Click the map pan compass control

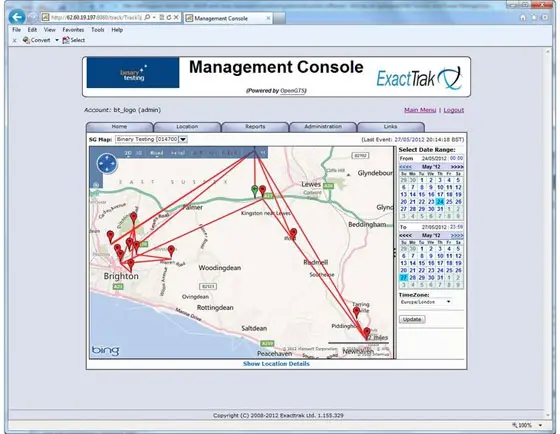coord(107,164)
